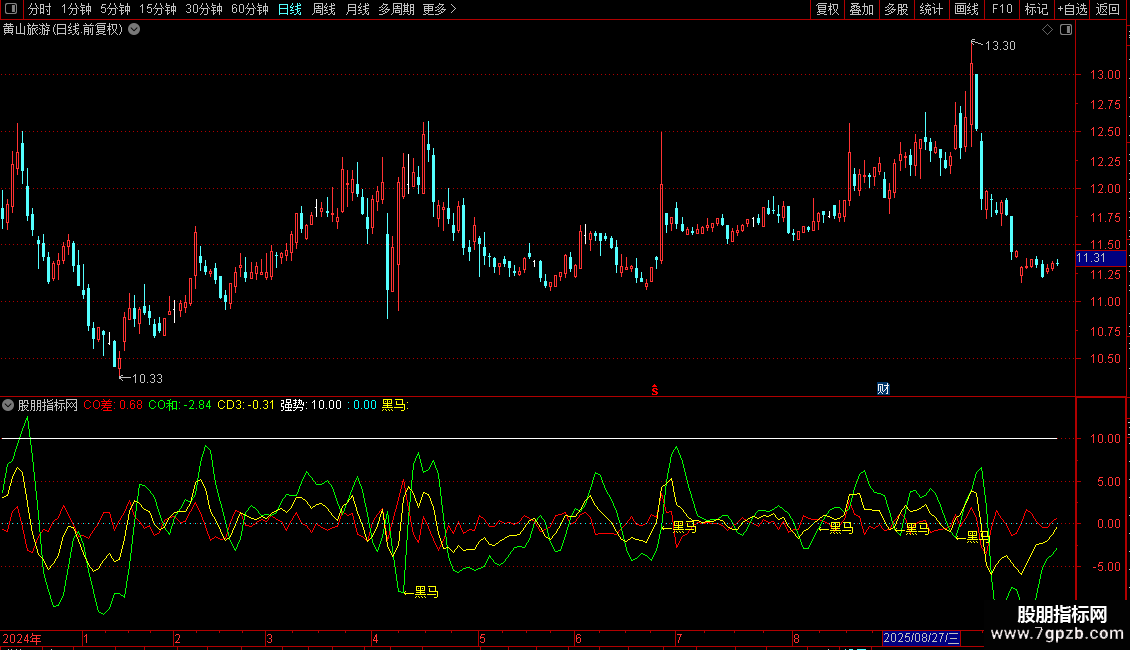Expand the 黄山旅游 chart title dropdown
This screenshot has height=650, width=1130.
(x=134, y=30)
